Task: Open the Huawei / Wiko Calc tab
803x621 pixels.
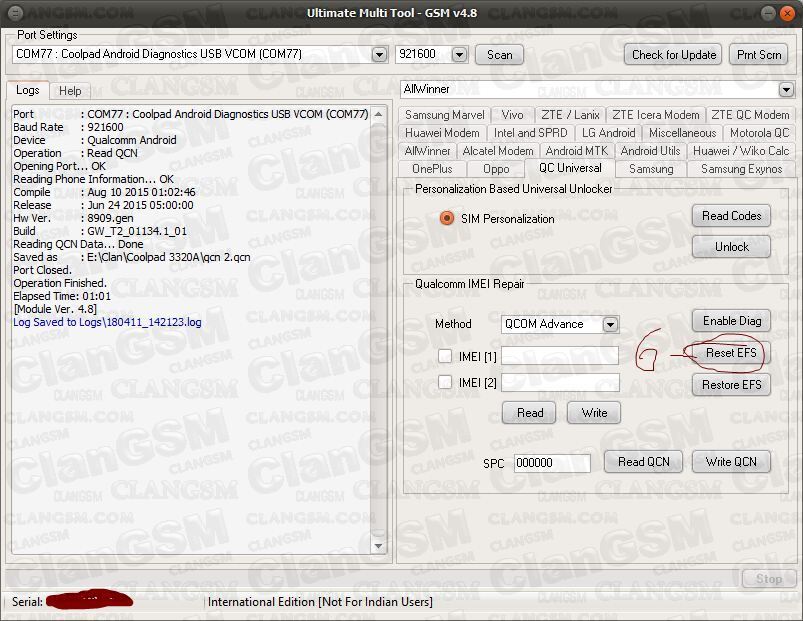Action: [x=741, y=151]
